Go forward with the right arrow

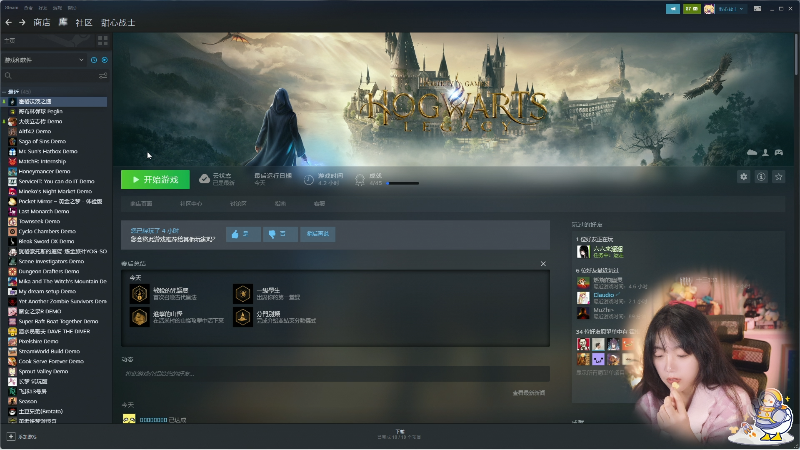[22, 22]
